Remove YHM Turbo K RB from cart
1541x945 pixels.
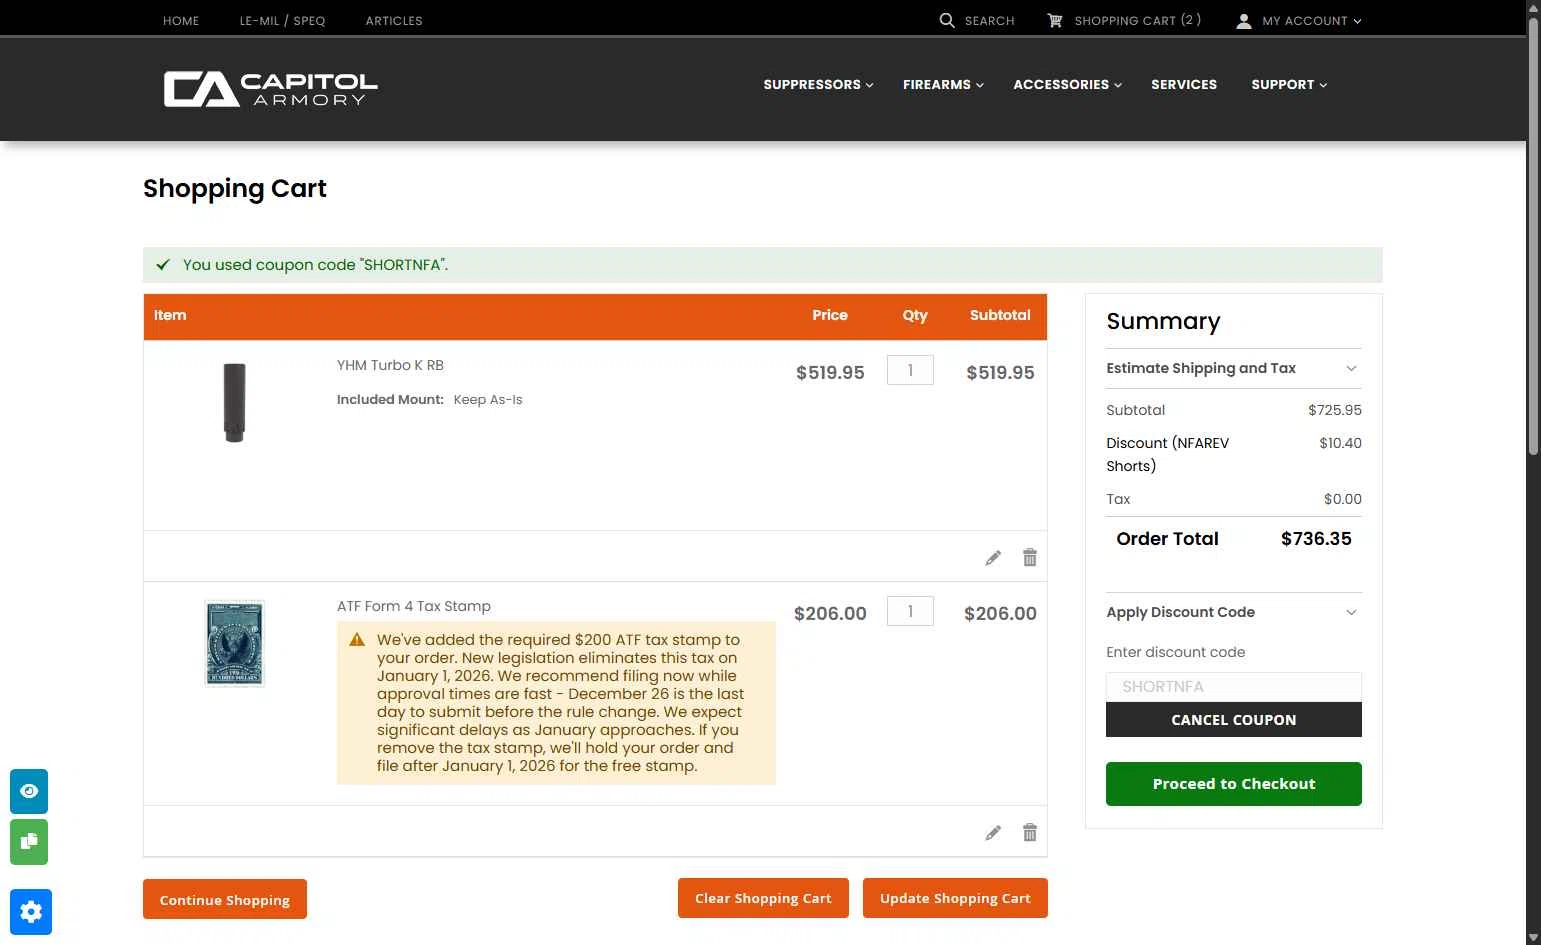[1030, 557]
